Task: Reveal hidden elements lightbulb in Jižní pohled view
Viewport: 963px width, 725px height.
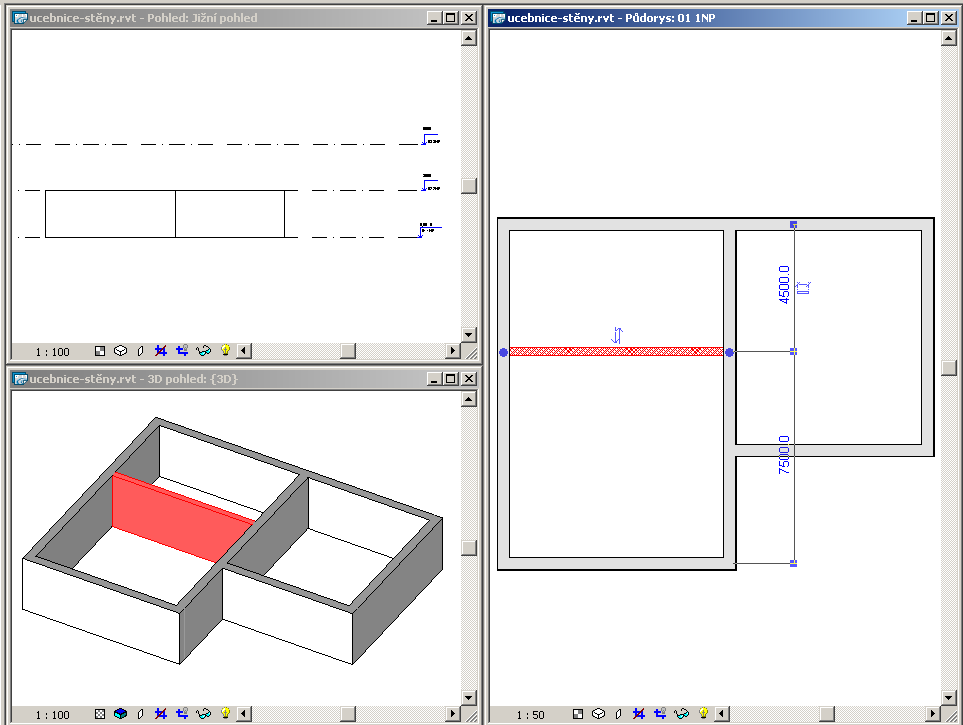Action: point(225,350)
